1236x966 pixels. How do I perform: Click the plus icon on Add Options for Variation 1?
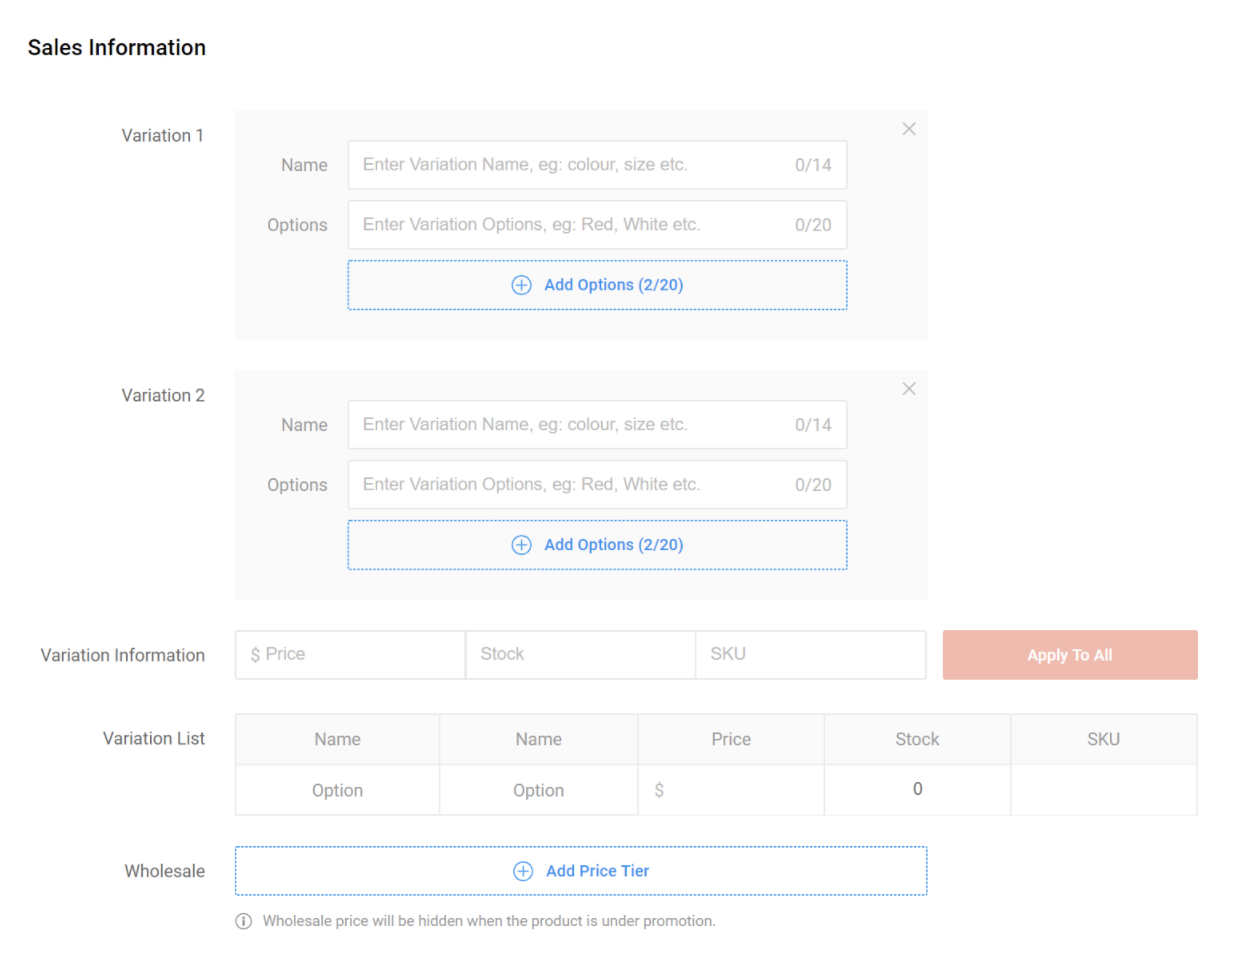pos(521,285)
